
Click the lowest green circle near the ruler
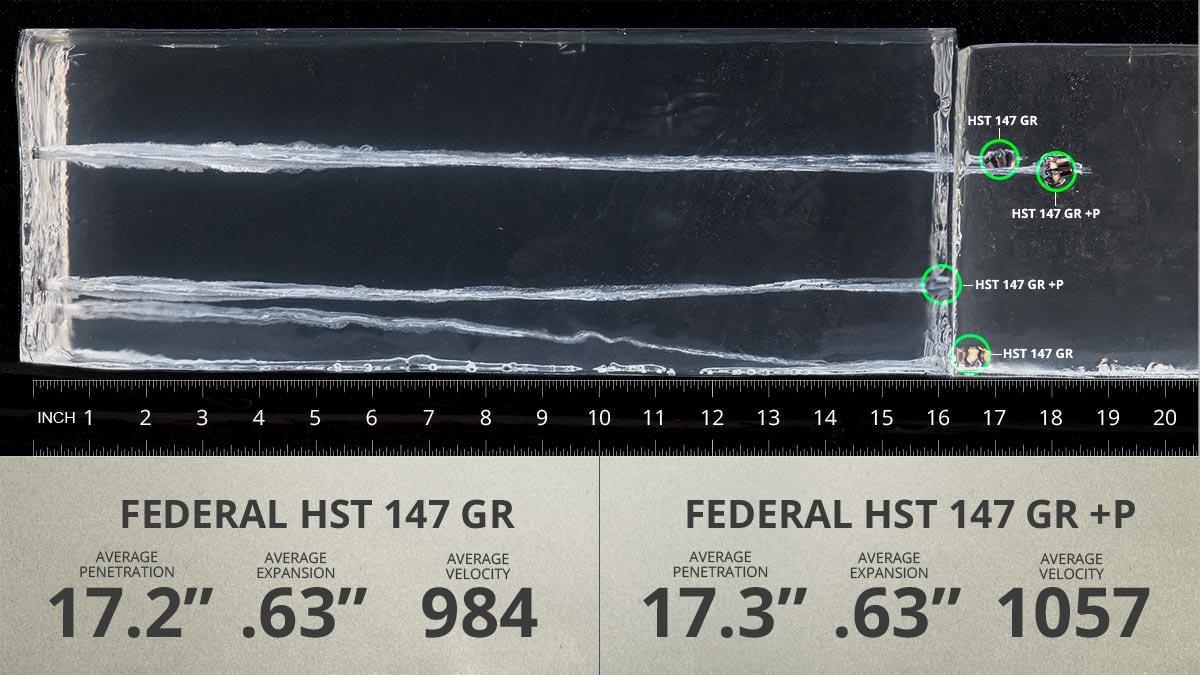point(969,354)
